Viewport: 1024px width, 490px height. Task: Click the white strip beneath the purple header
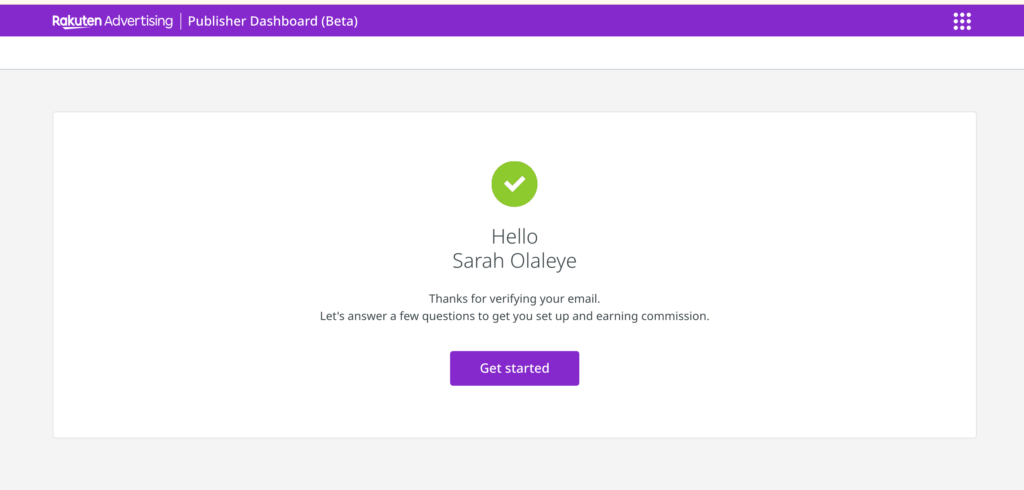[512, 53]
